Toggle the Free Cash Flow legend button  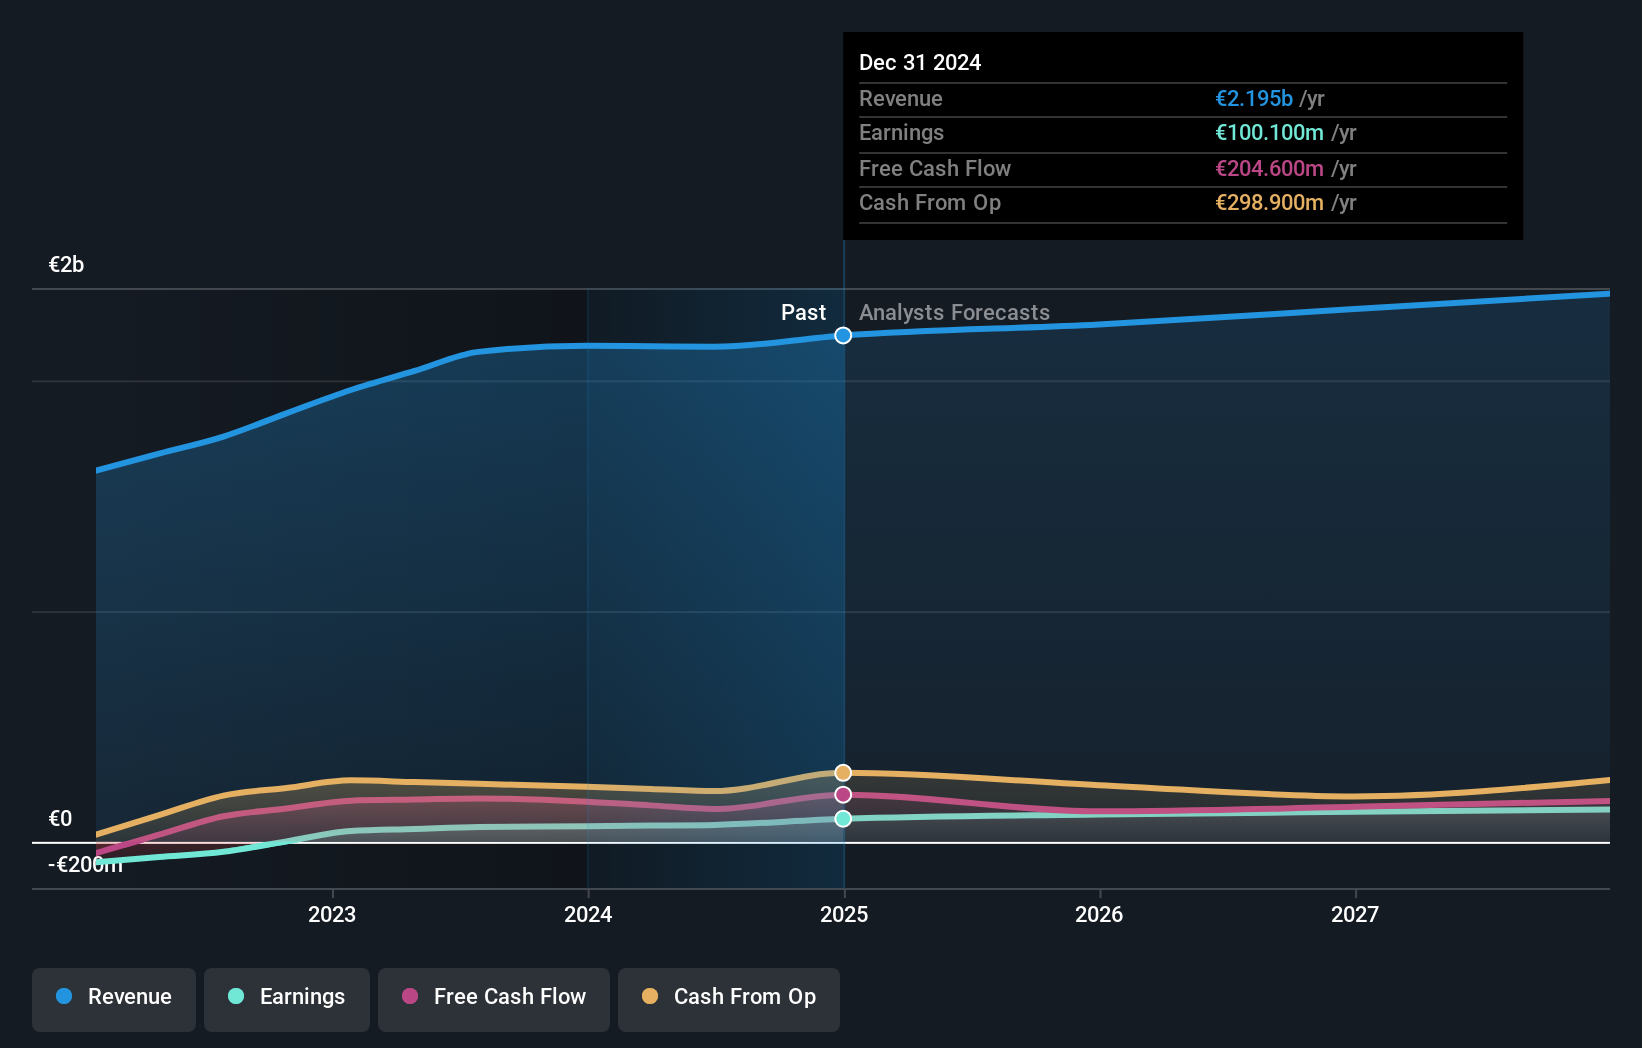(x=494, y=999)
